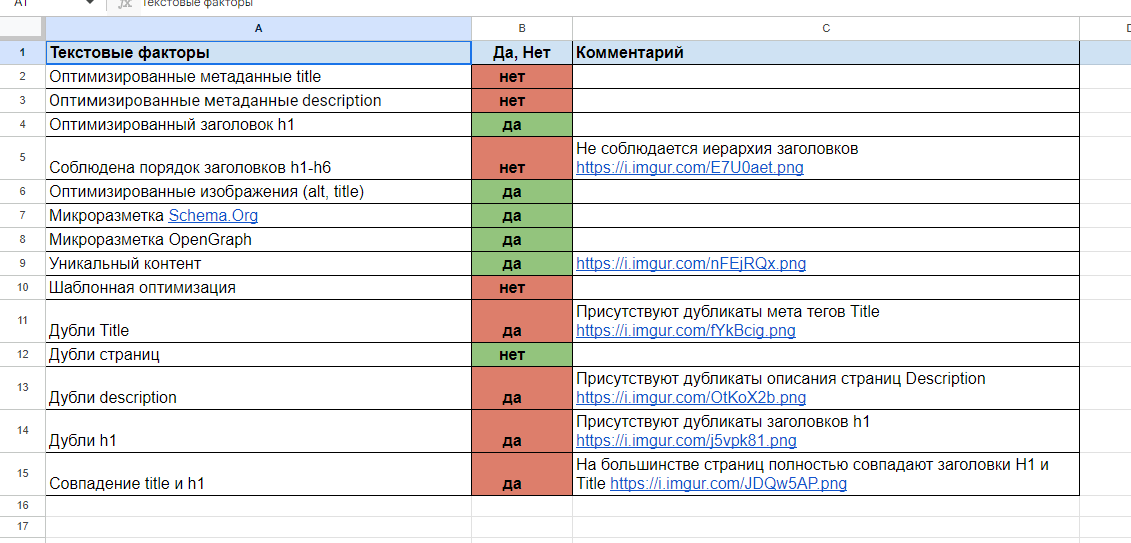Select the column A header
This screenshot has width=1131, height=543.
click(x=258, y=28)
